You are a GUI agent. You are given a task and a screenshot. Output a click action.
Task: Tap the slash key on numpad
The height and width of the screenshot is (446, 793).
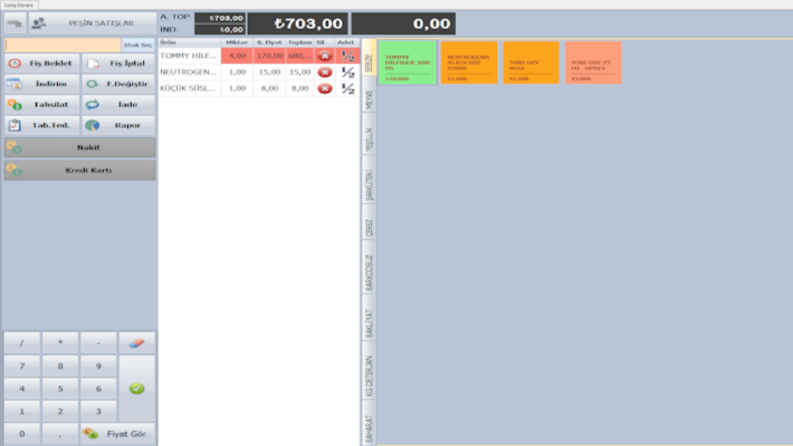22,343
